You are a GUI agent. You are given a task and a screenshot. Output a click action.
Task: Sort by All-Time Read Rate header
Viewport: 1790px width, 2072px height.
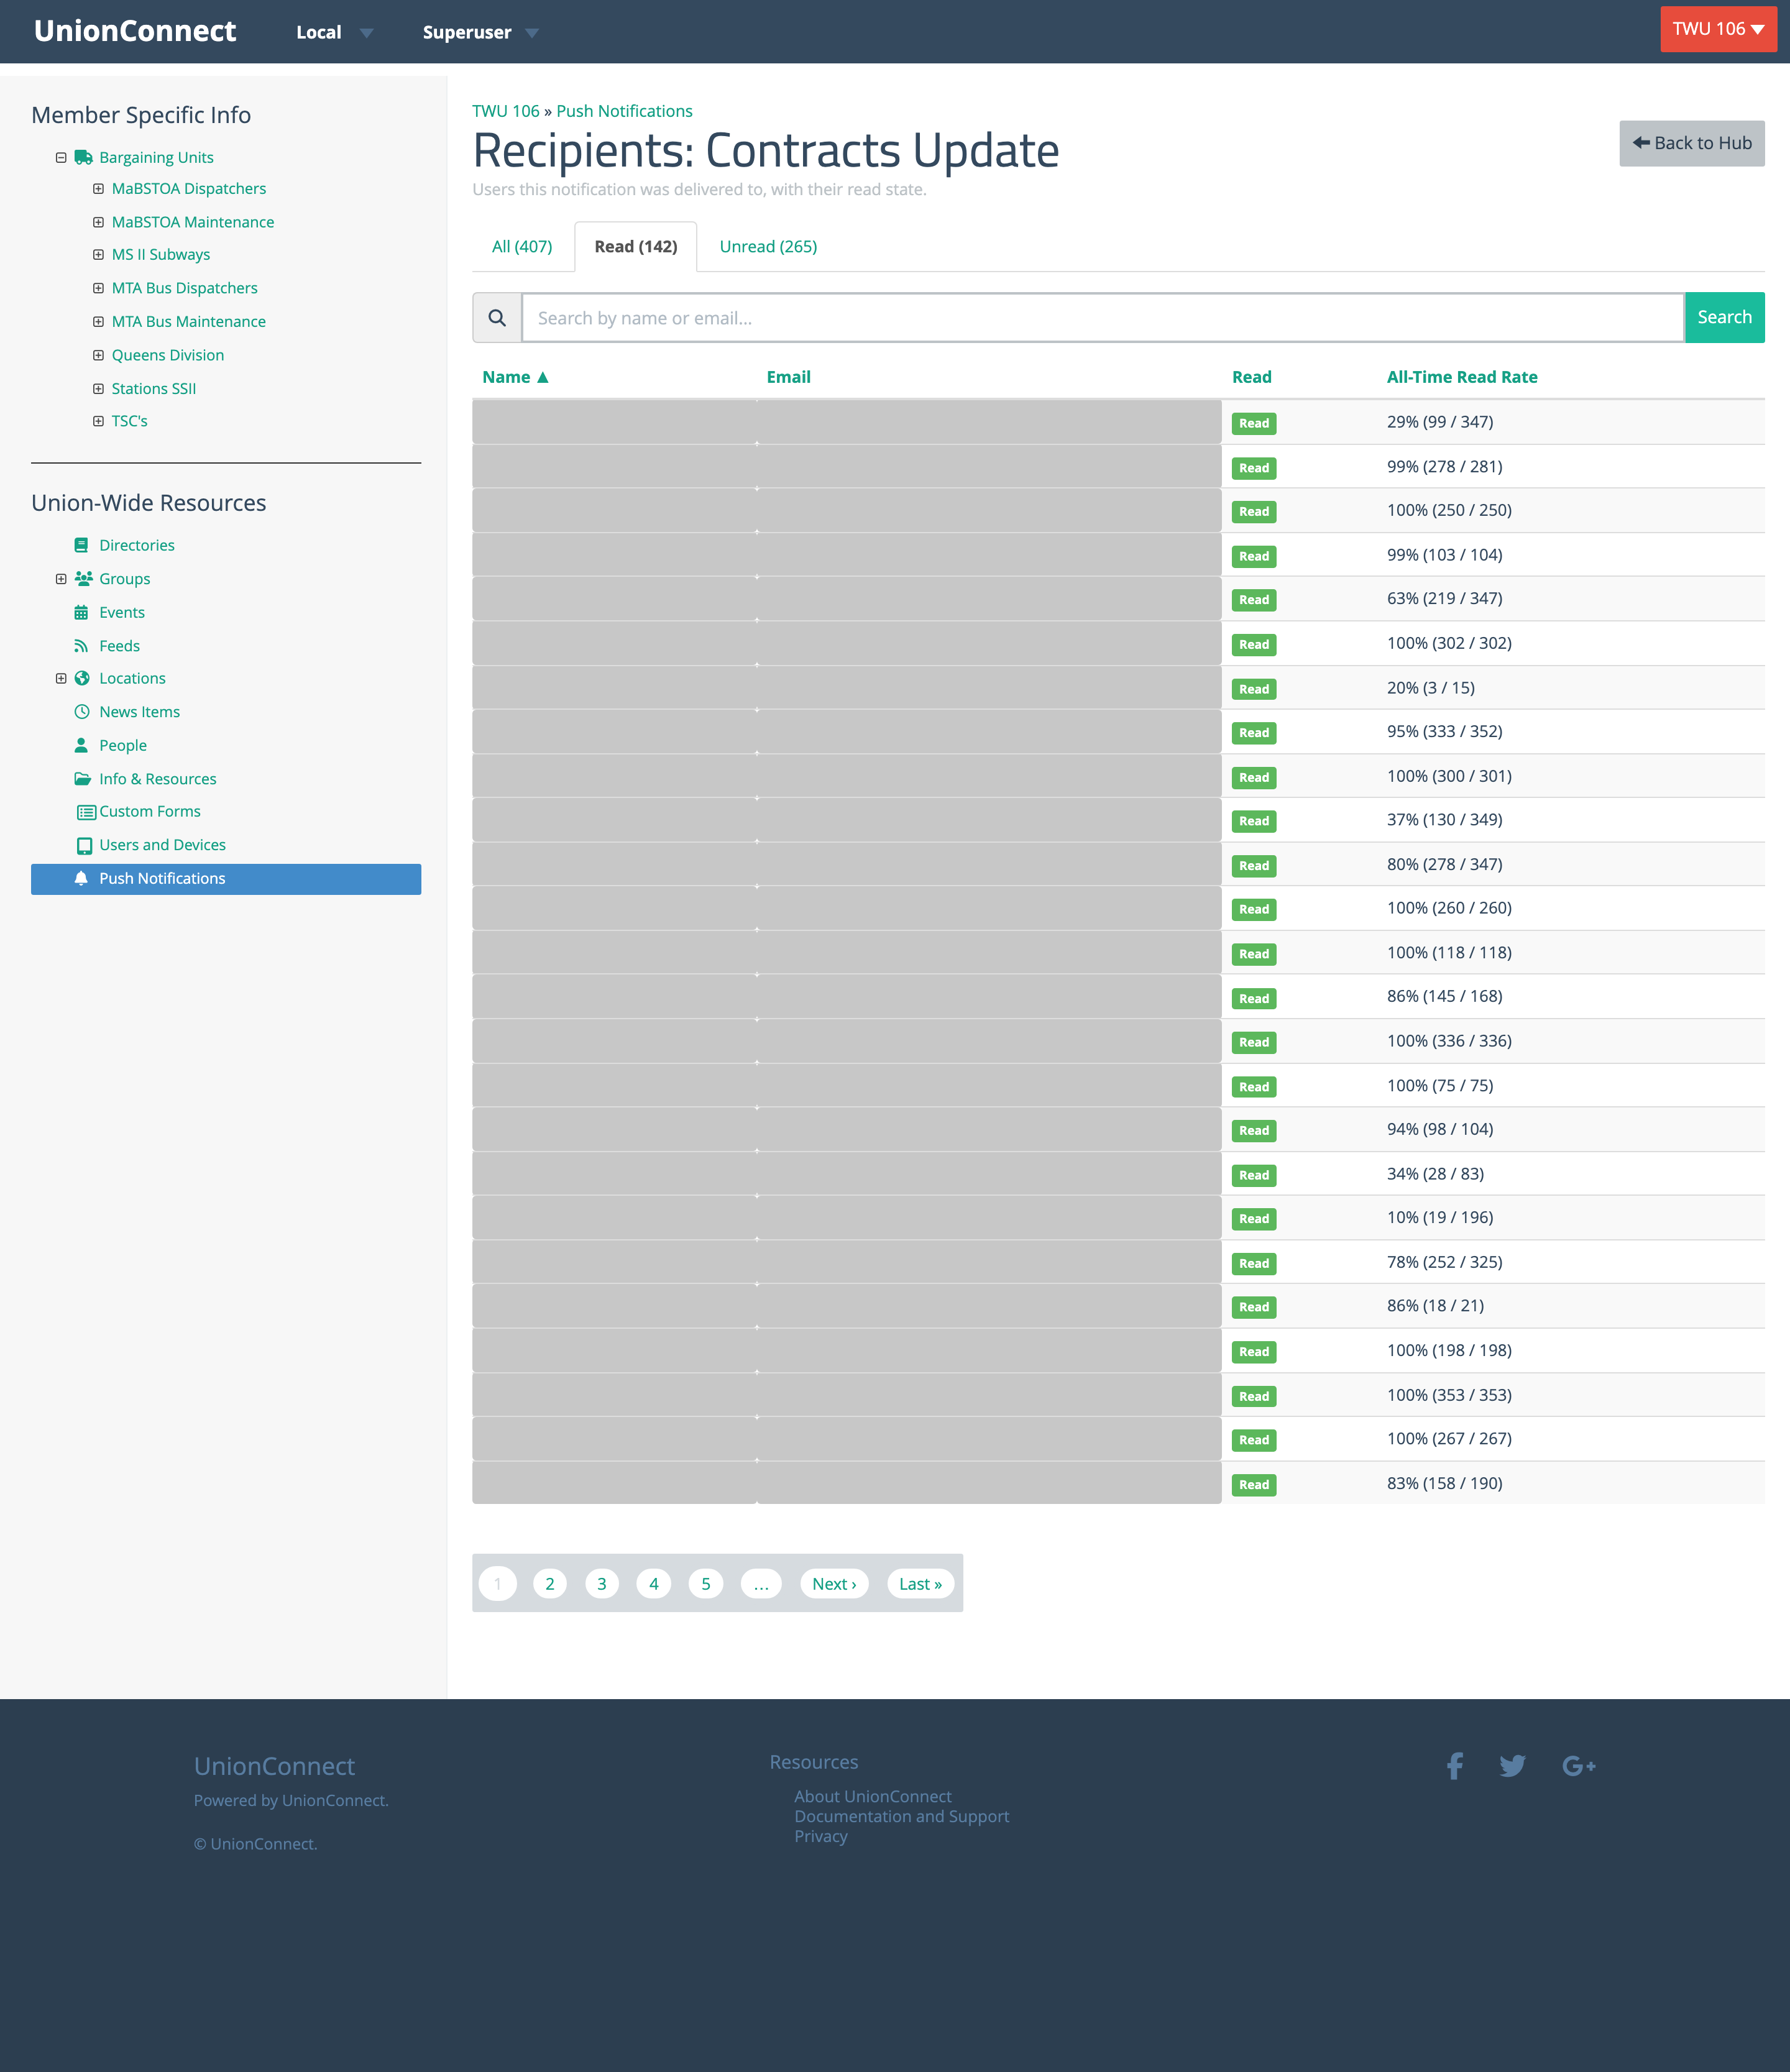click(1461, 377)
